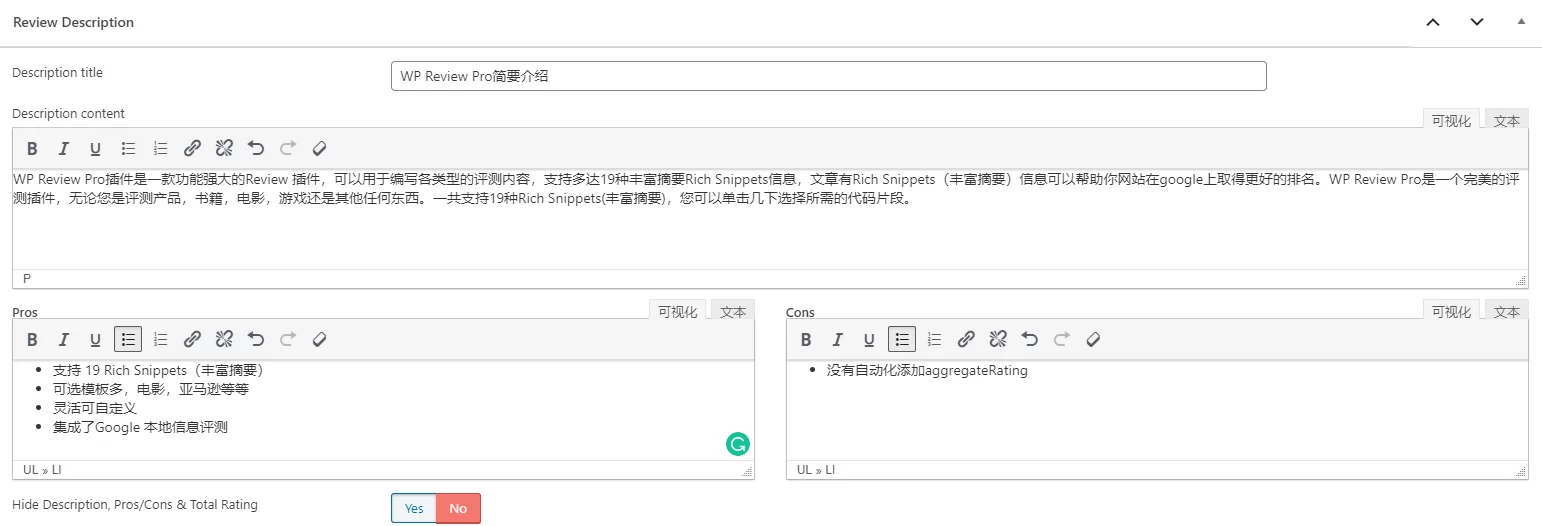Set Hide Description toggle to Yes
This screenshot has width=1542, height=526.
tap(414, 508)
